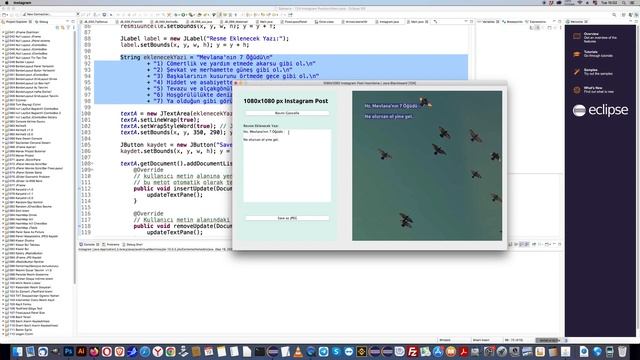Viewport: 640px width, 360px height.
Task: Click the bird photo preview panel
Action: (x=427, y=166)
